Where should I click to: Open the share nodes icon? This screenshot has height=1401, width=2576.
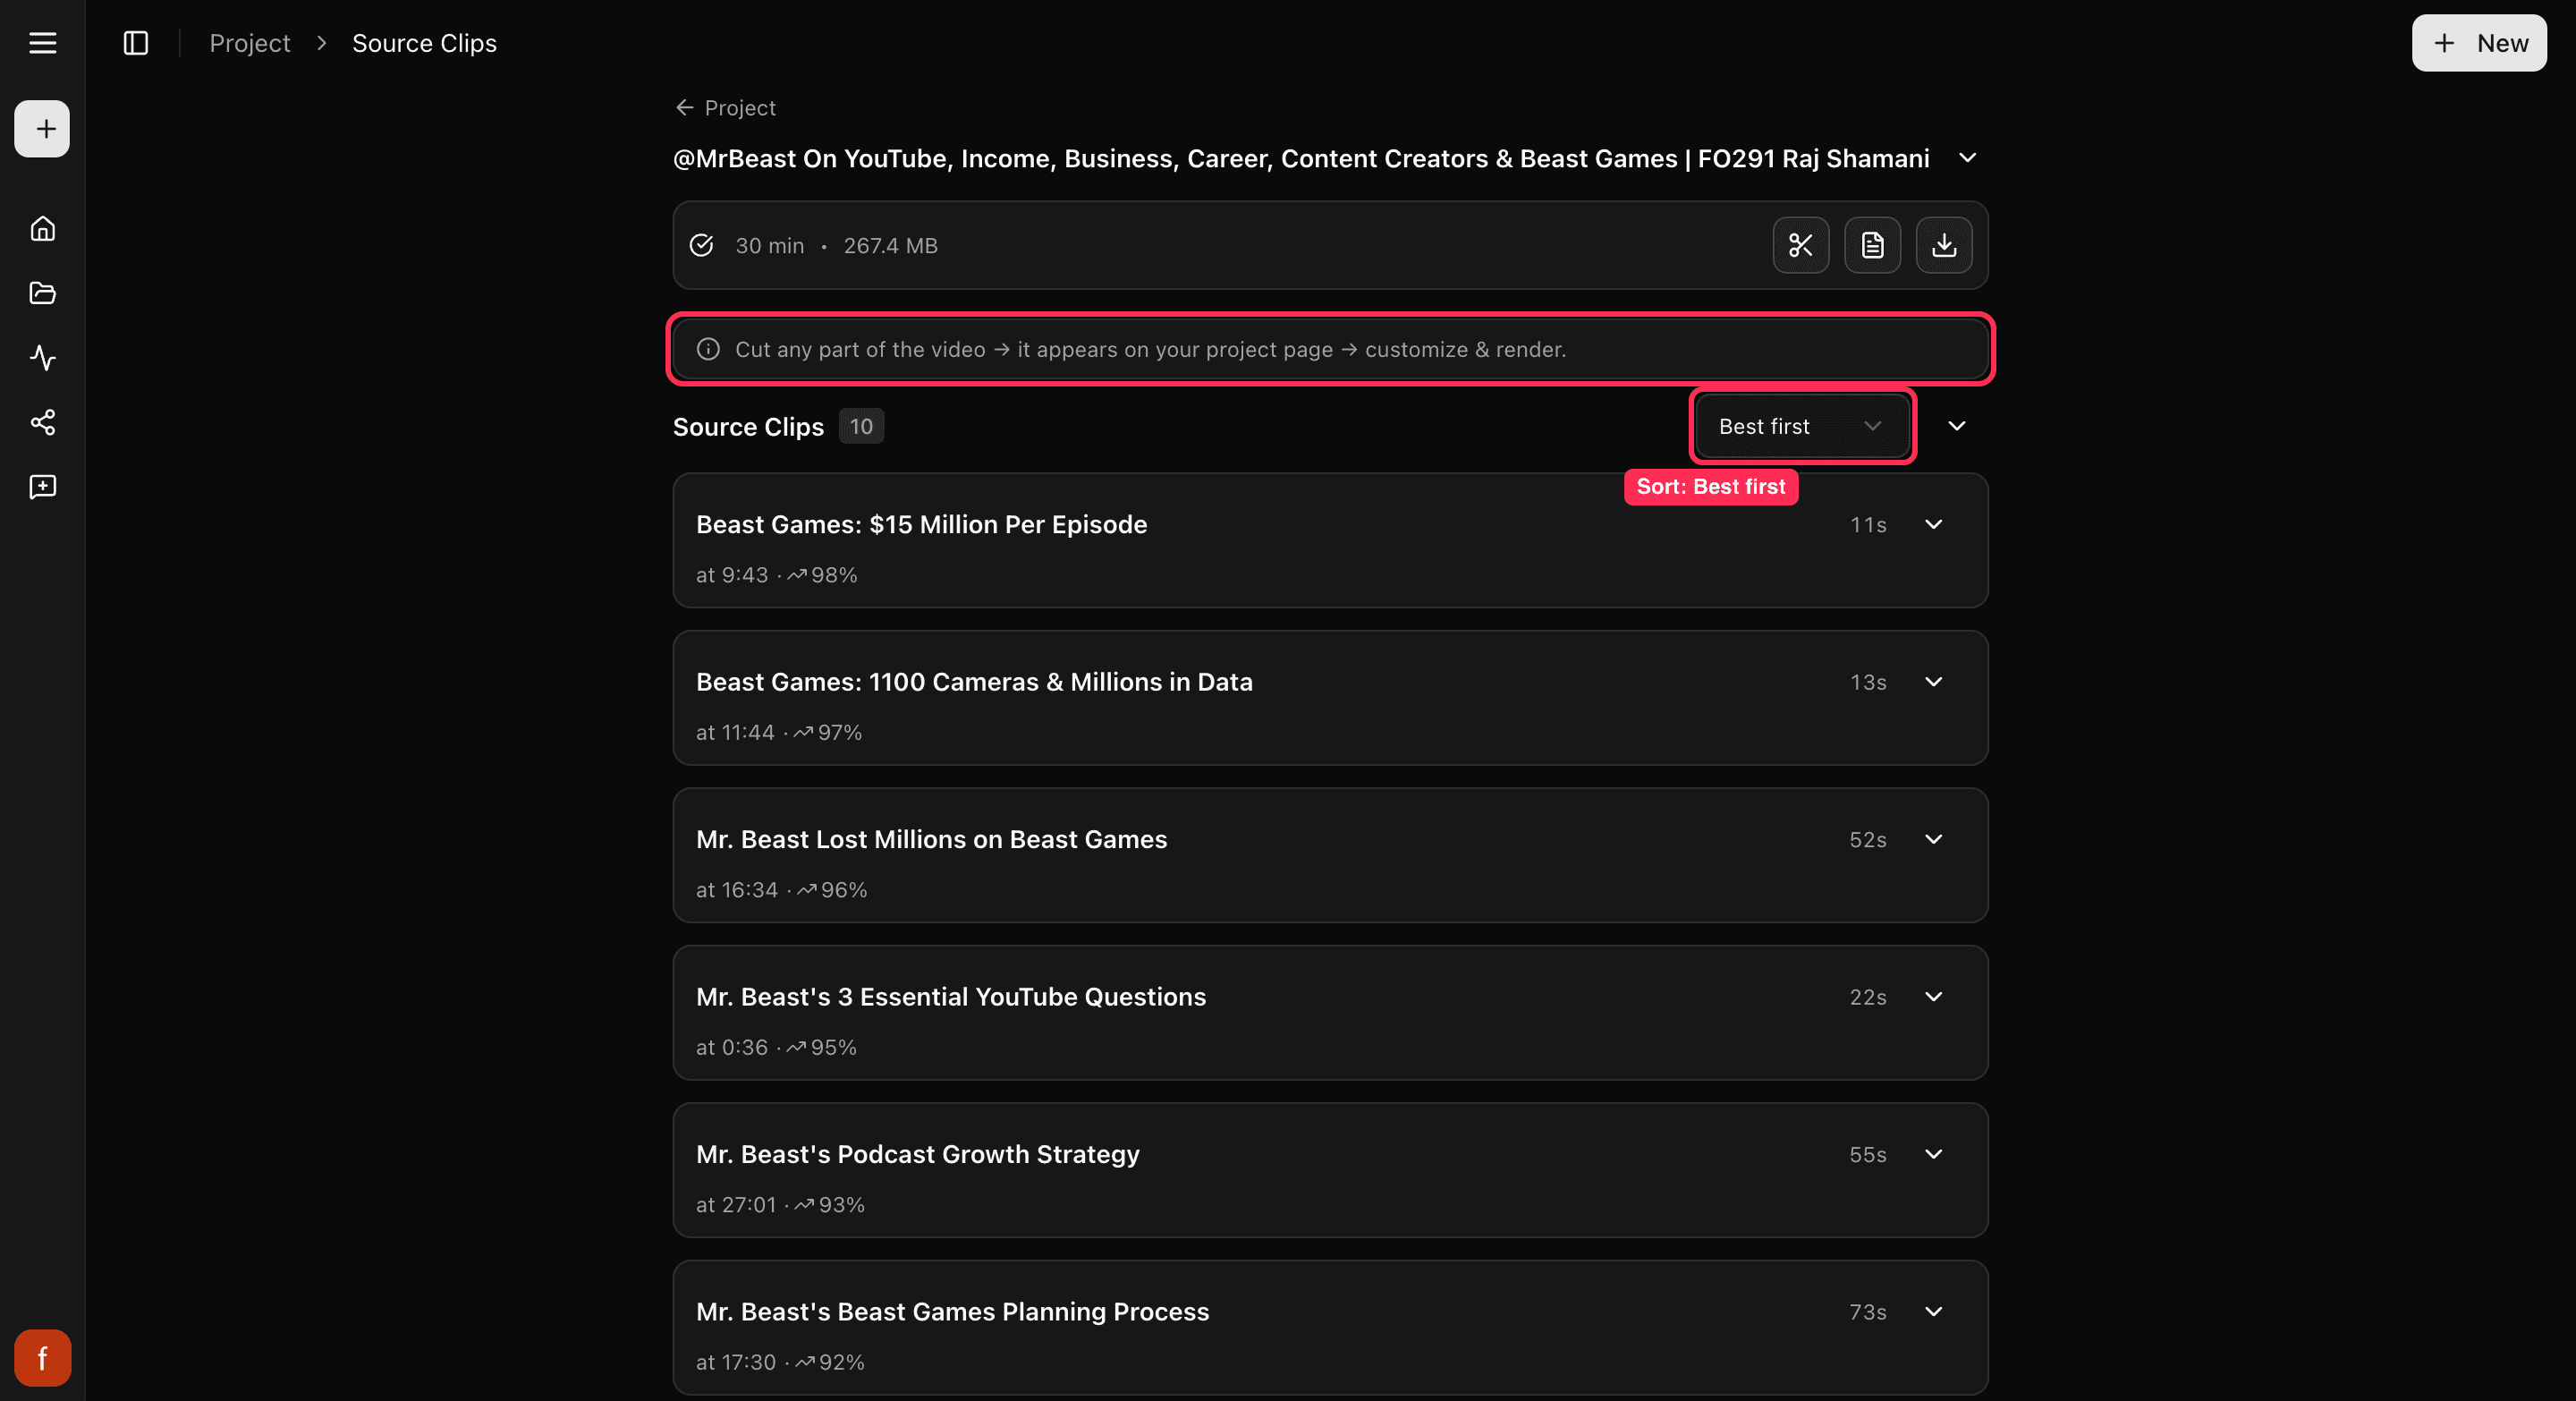[x=42, y=422]
